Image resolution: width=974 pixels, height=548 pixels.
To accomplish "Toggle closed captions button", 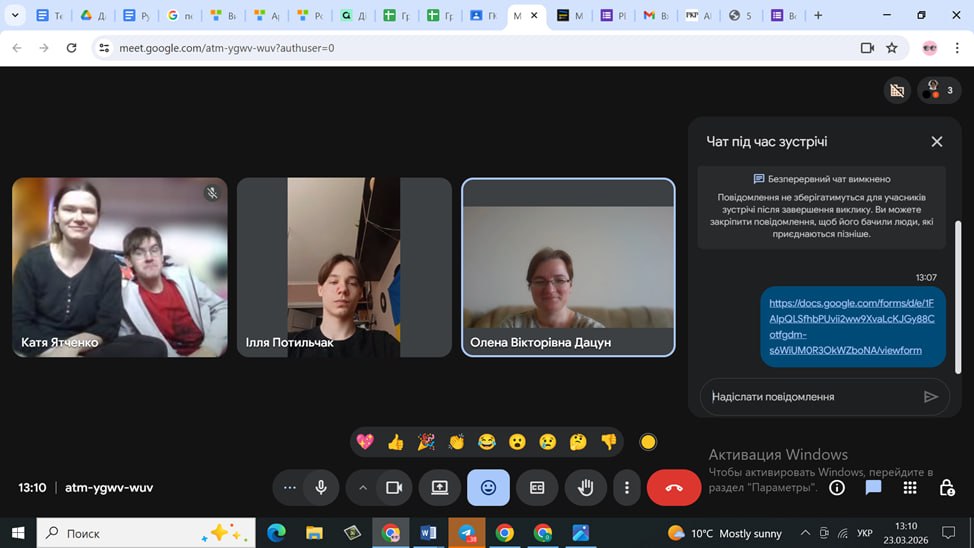I will [537, 488].
